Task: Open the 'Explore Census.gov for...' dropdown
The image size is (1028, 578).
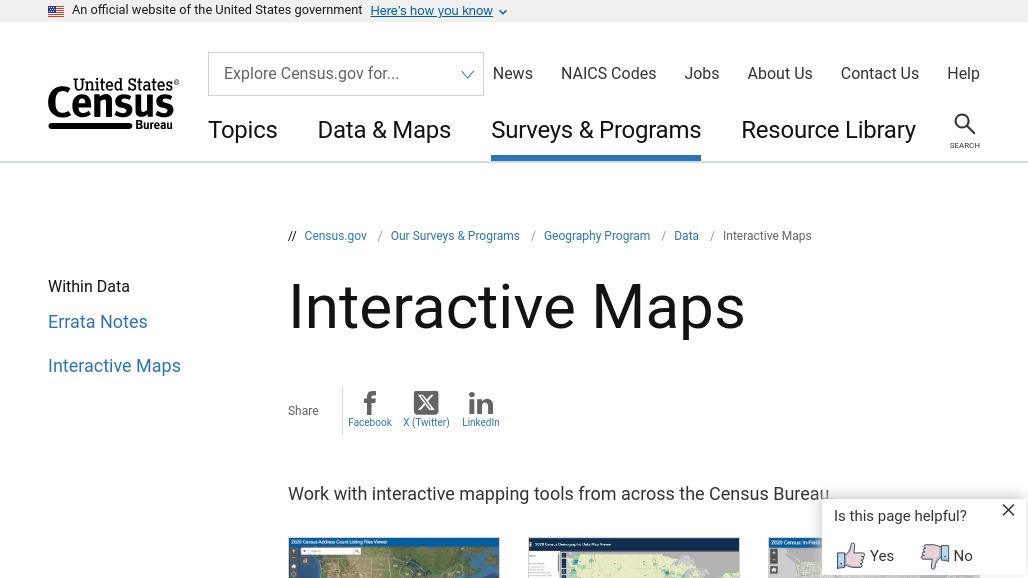Action: (x=346, y=74)
